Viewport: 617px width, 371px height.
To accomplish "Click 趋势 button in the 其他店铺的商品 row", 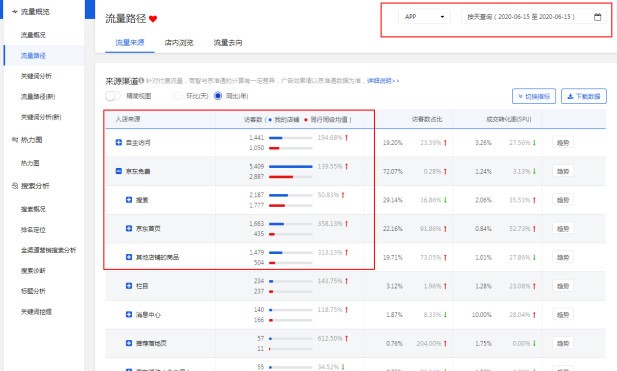I will (563, 257).
